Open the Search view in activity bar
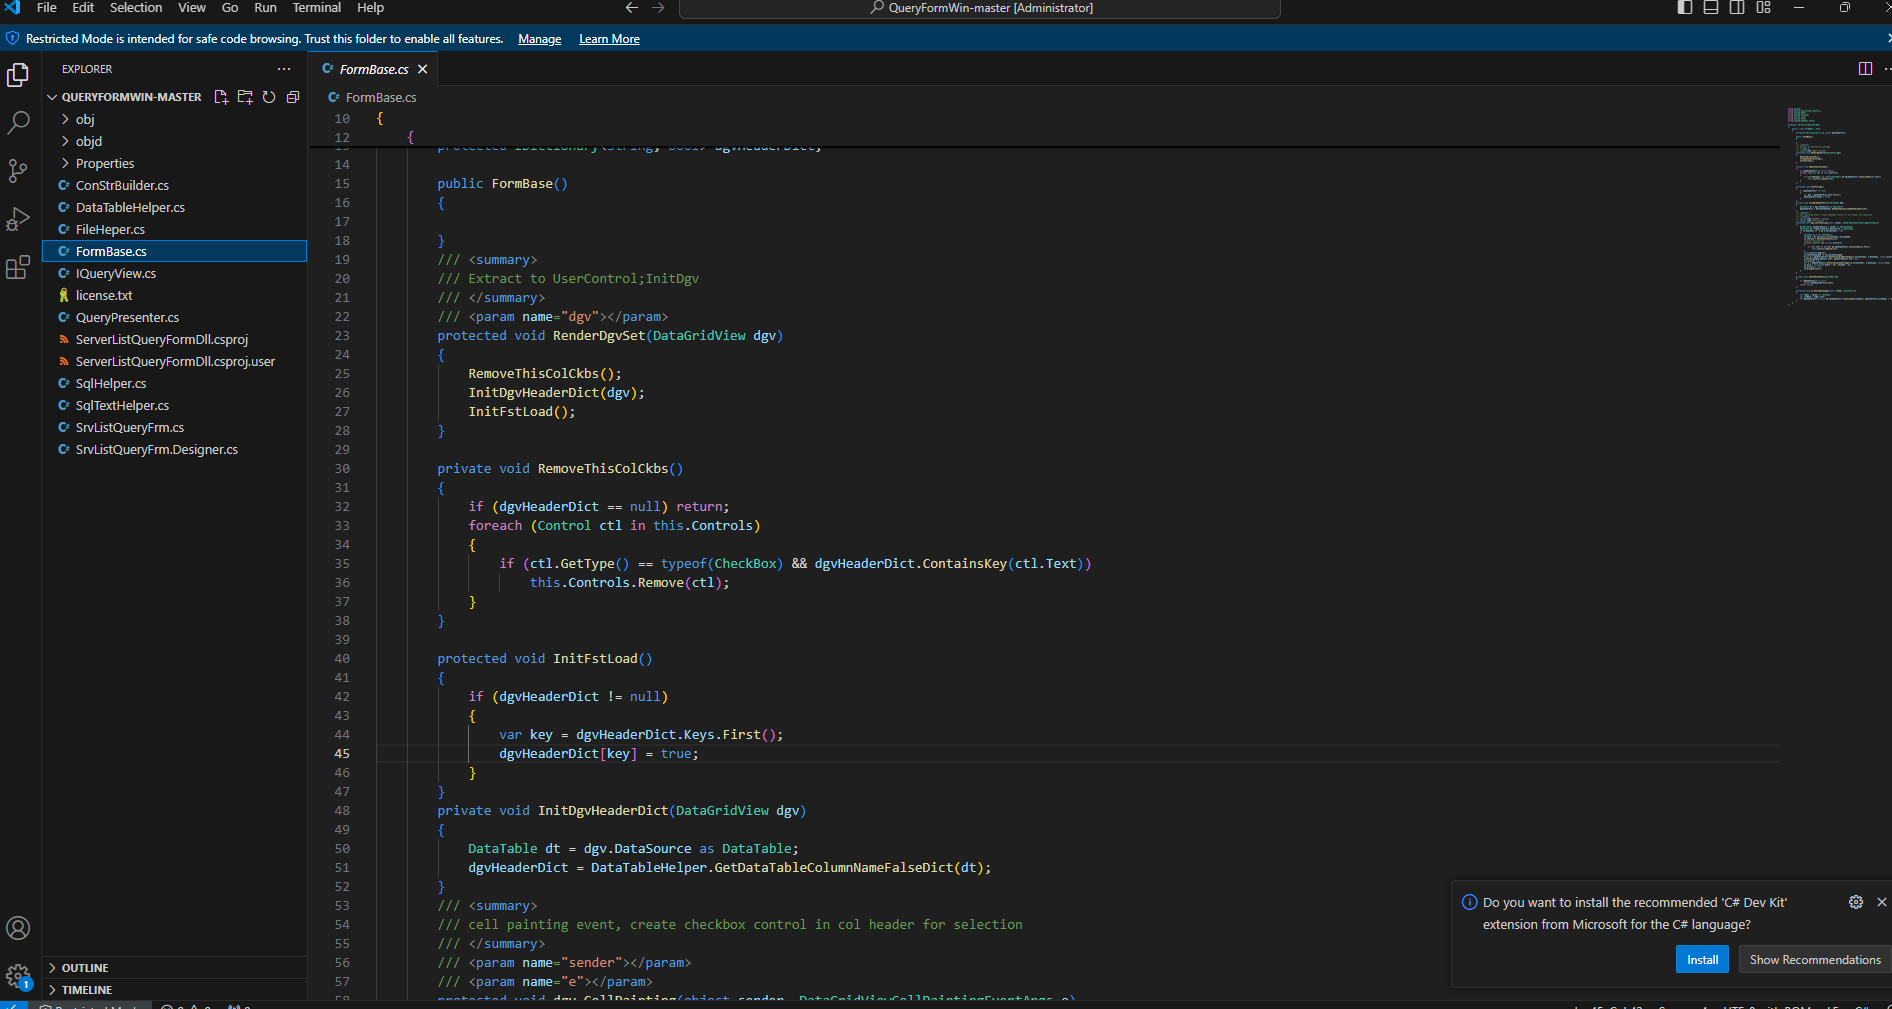This screenshot has height=1009, width=1892. pyautogui.click(x=18, y=123)
